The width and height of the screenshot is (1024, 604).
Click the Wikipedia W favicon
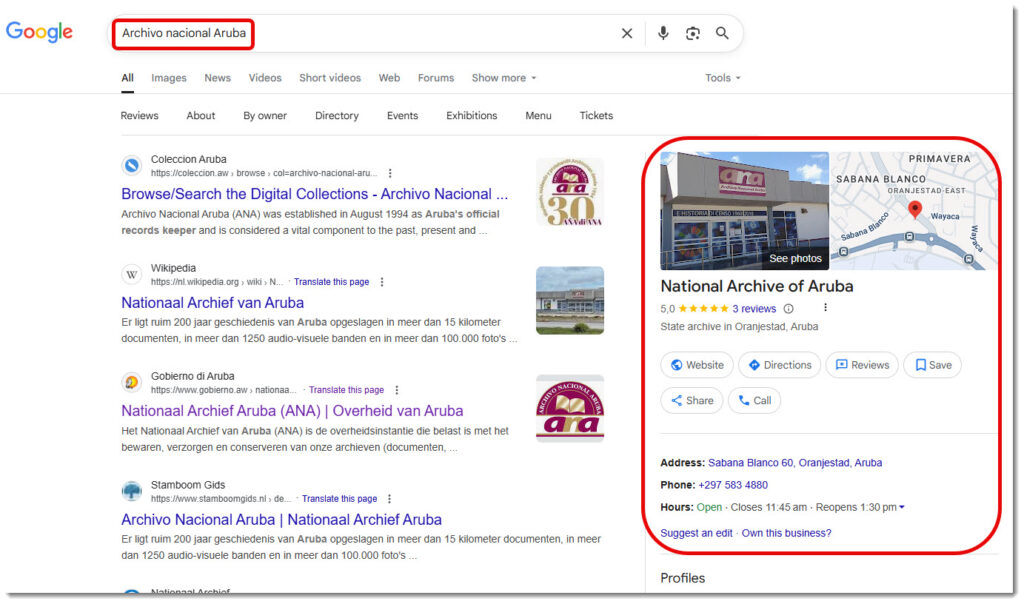(x=132, y=274)
